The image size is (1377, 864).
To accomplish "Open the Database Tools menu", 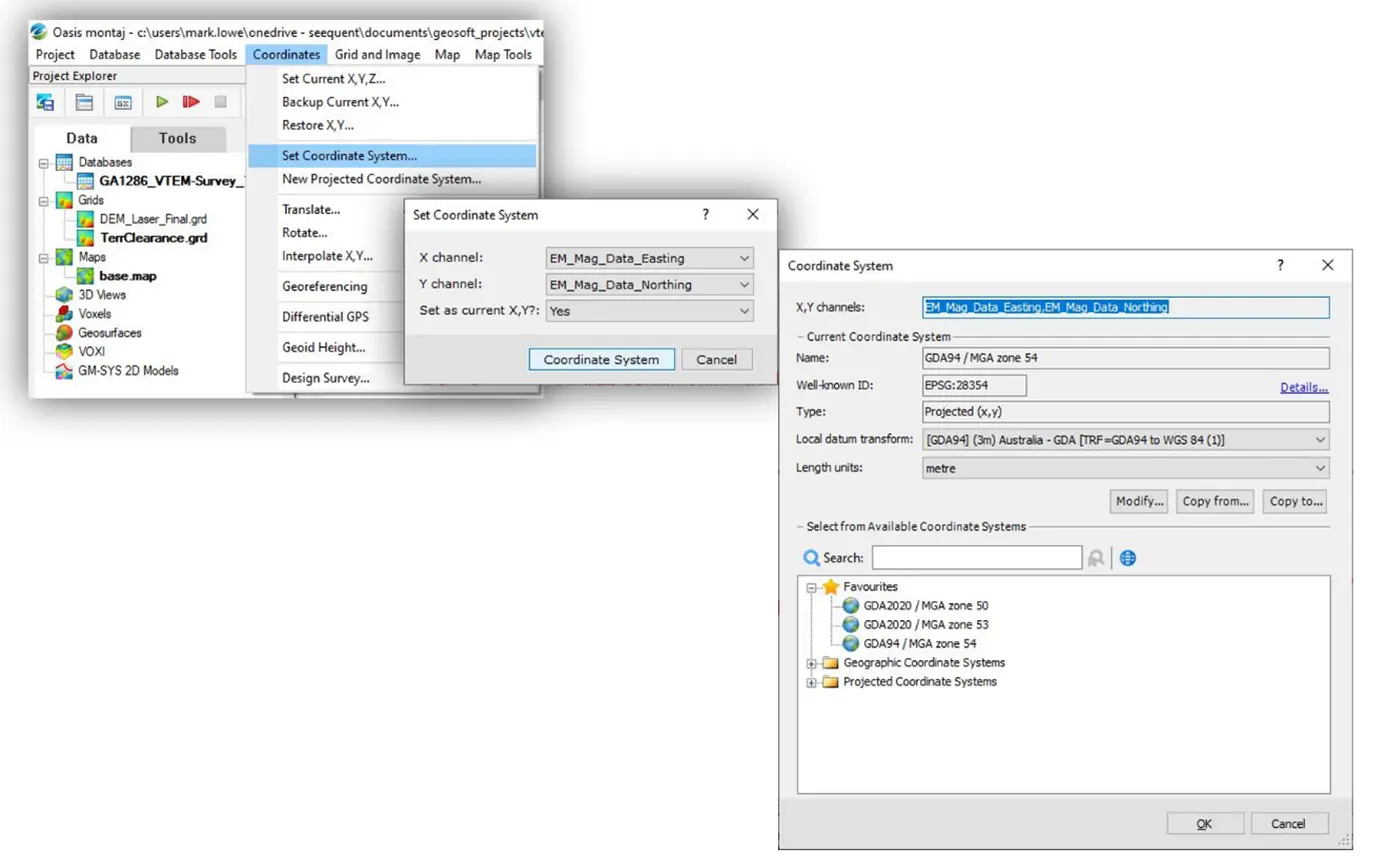I will 196,55.
